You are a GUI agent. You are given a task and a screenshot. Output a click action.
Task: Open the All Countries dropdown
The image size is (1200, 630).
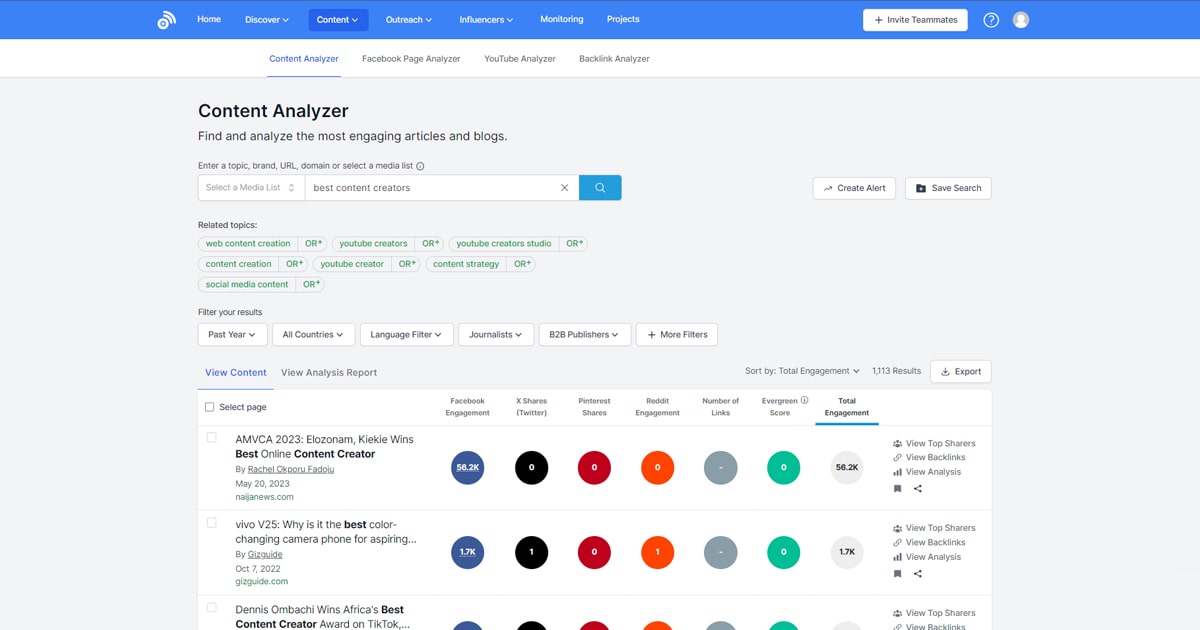tap(313, 335)
